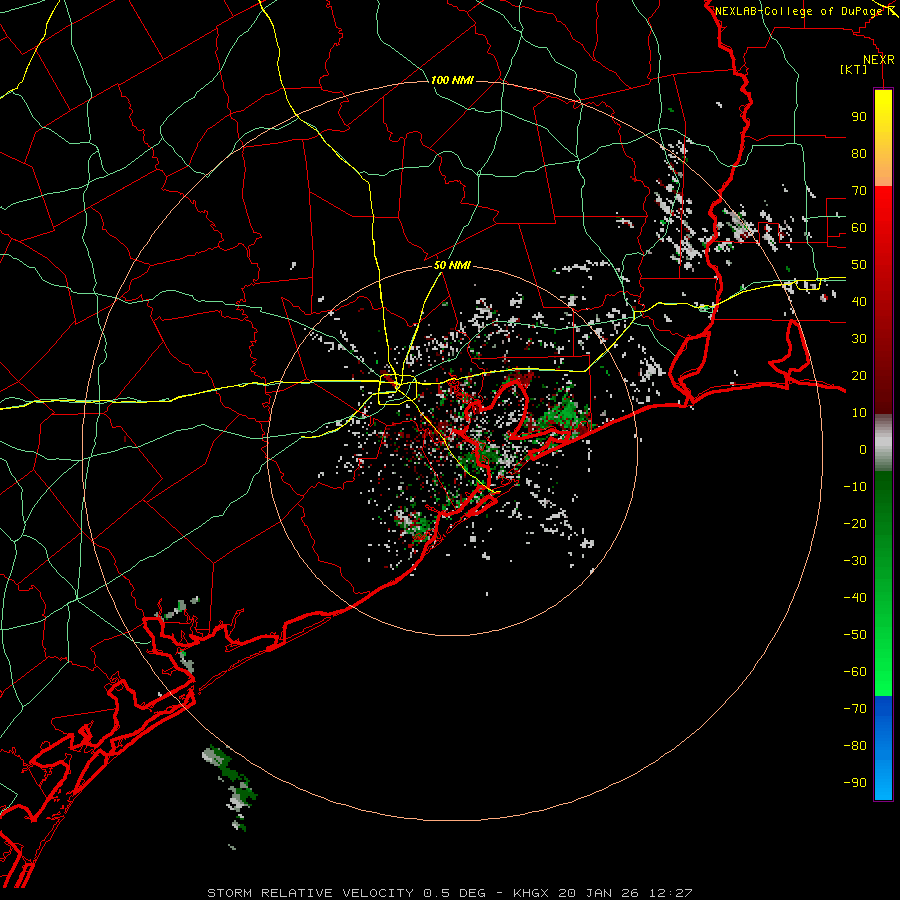This screenshot has width=900, height=900.
Task: Click the 90 value on velocity scale
Action: click(x=859, y=117)
